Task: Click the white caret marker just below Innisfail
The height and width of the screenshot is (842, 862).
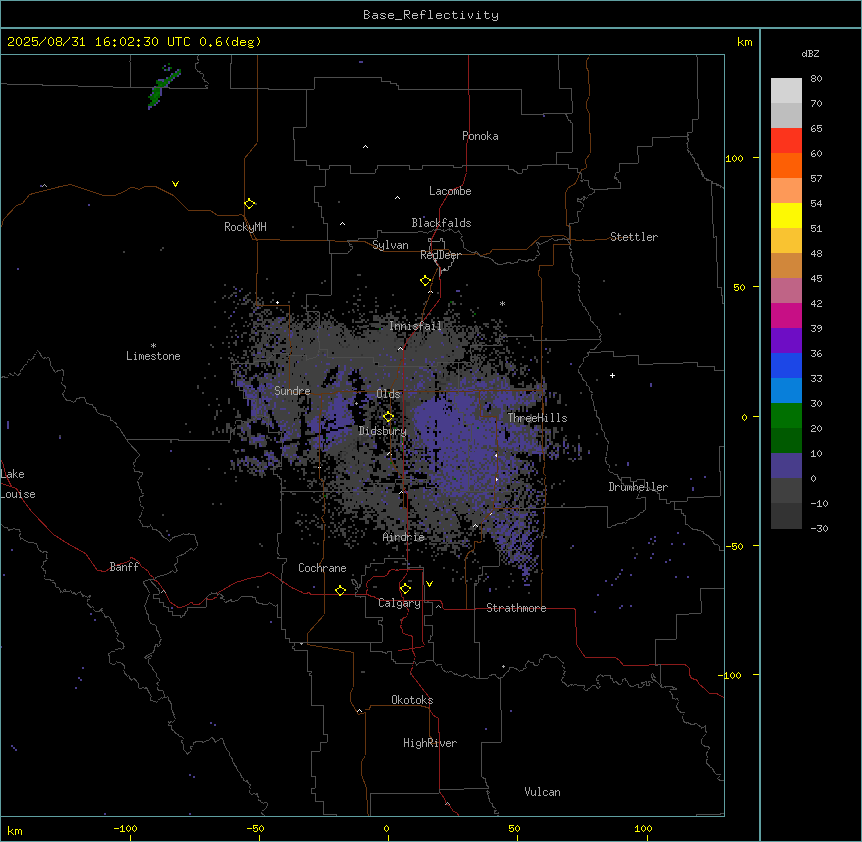Action: [x=400, y=348]
